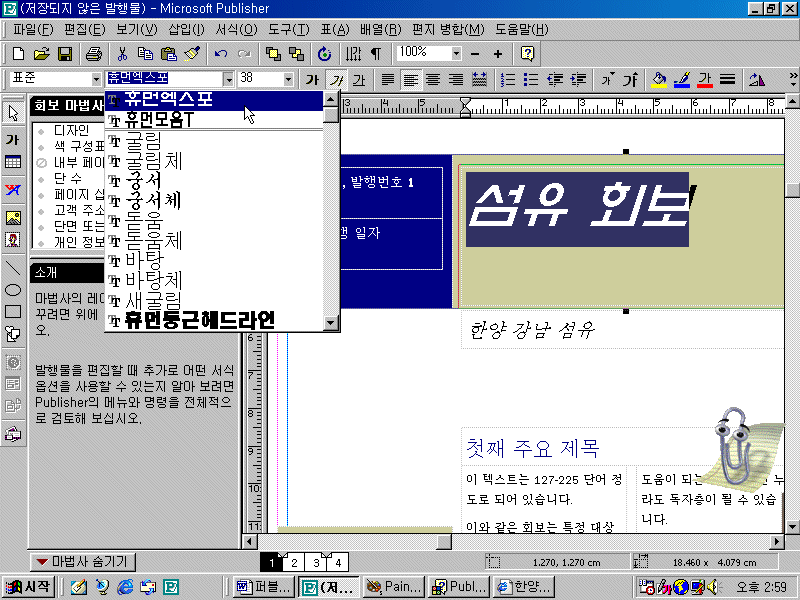Open the Design Gallery Object tool
The height and width of the screenshot is (600, 800).
pos(13,434)
